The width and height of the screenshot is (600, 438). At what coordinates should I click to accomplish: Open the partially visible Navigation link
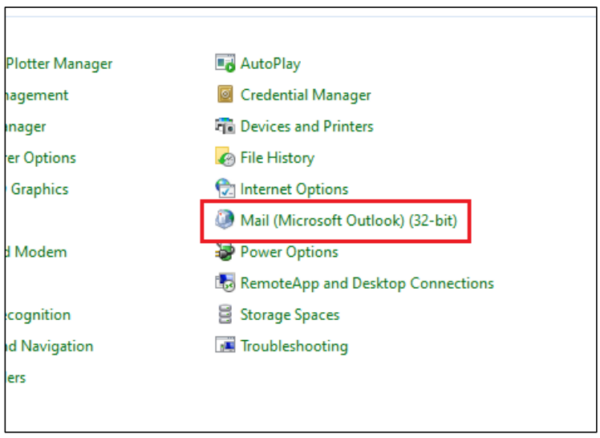point(48,346)
